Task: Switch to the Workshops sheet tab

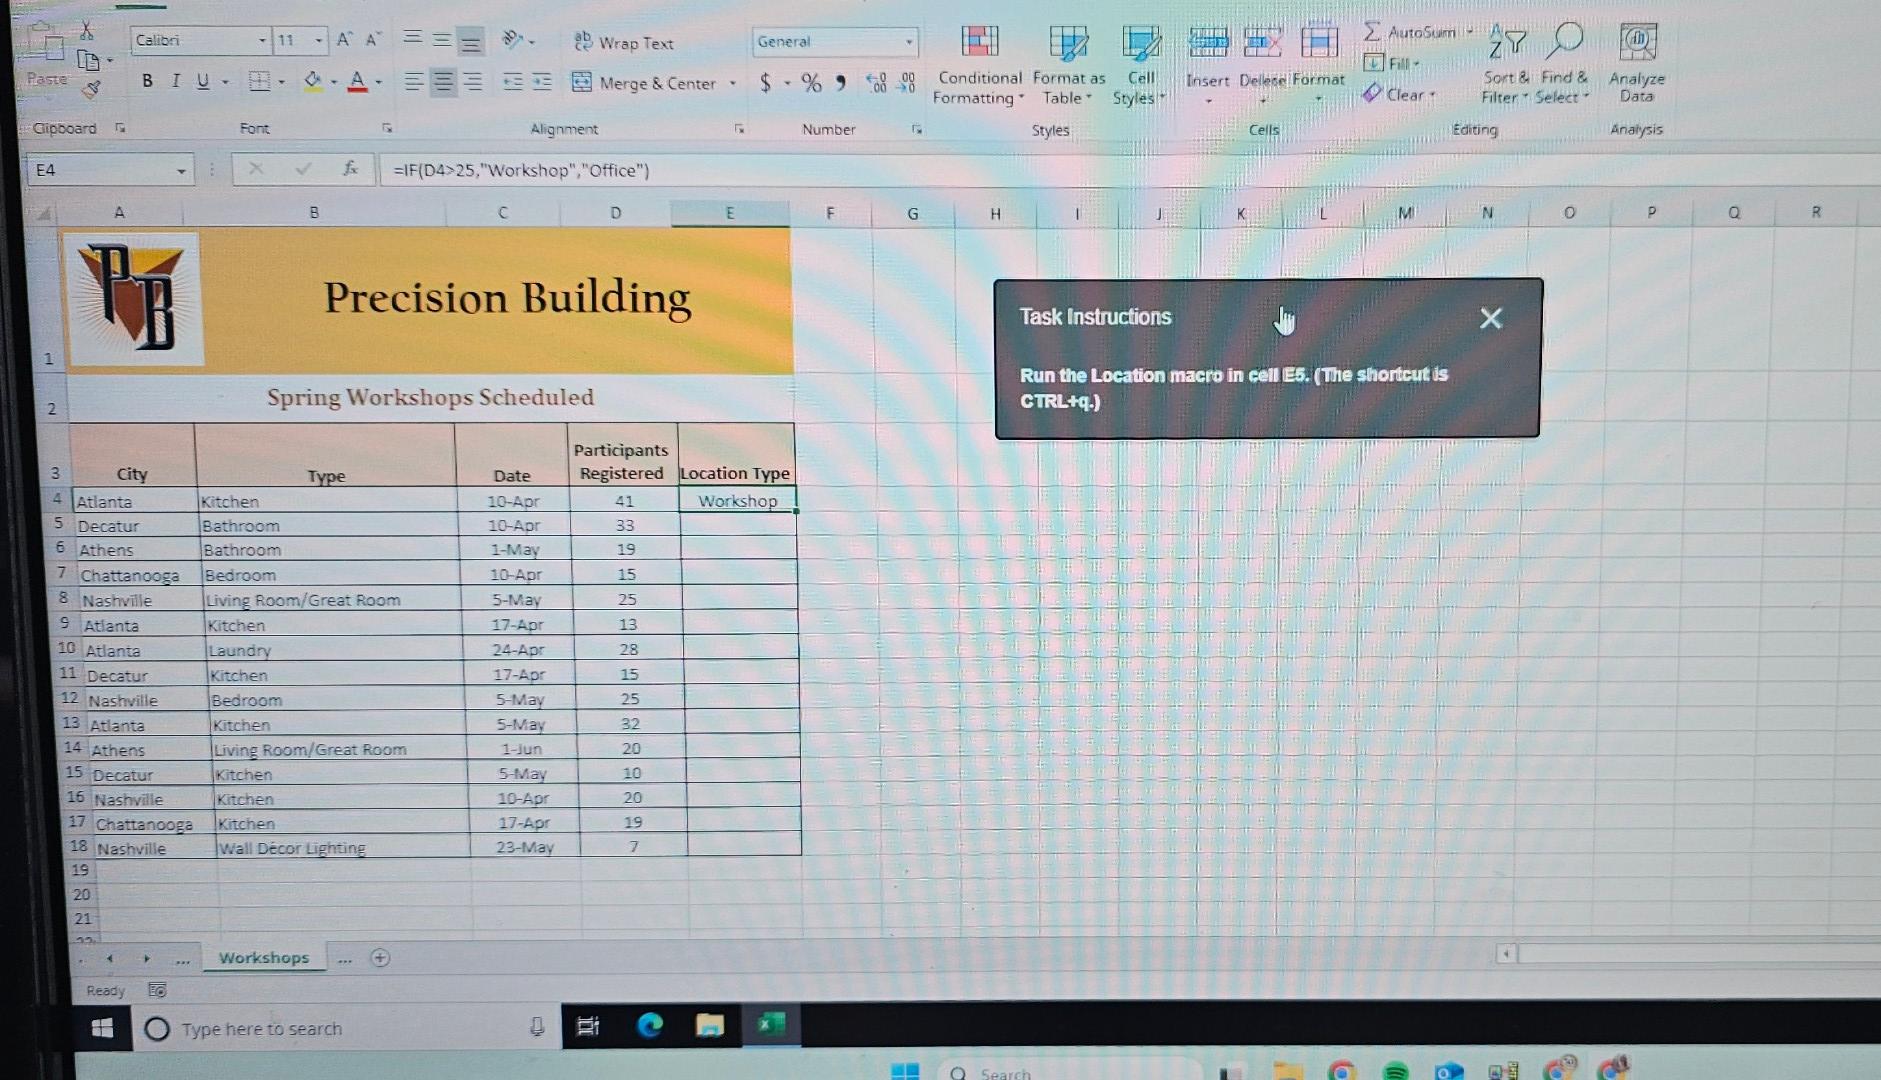Action: pos(264,957)
